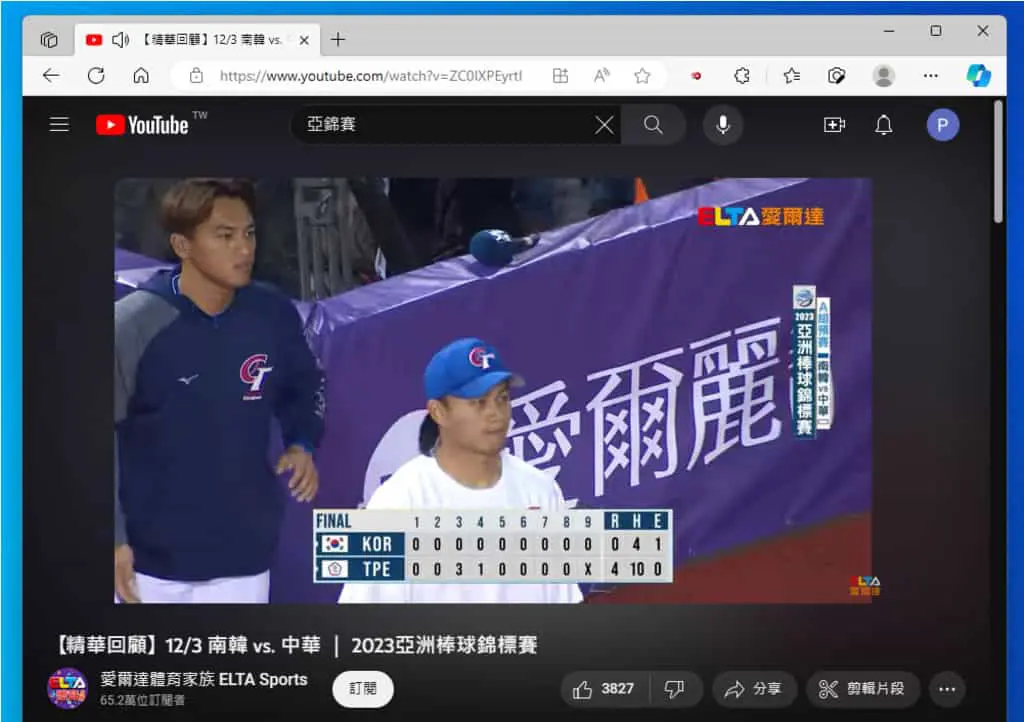Click the video player showing the scoreboard
This screenshot has height=722, width=1024.
pyautogui.click(x=493, y=390)
